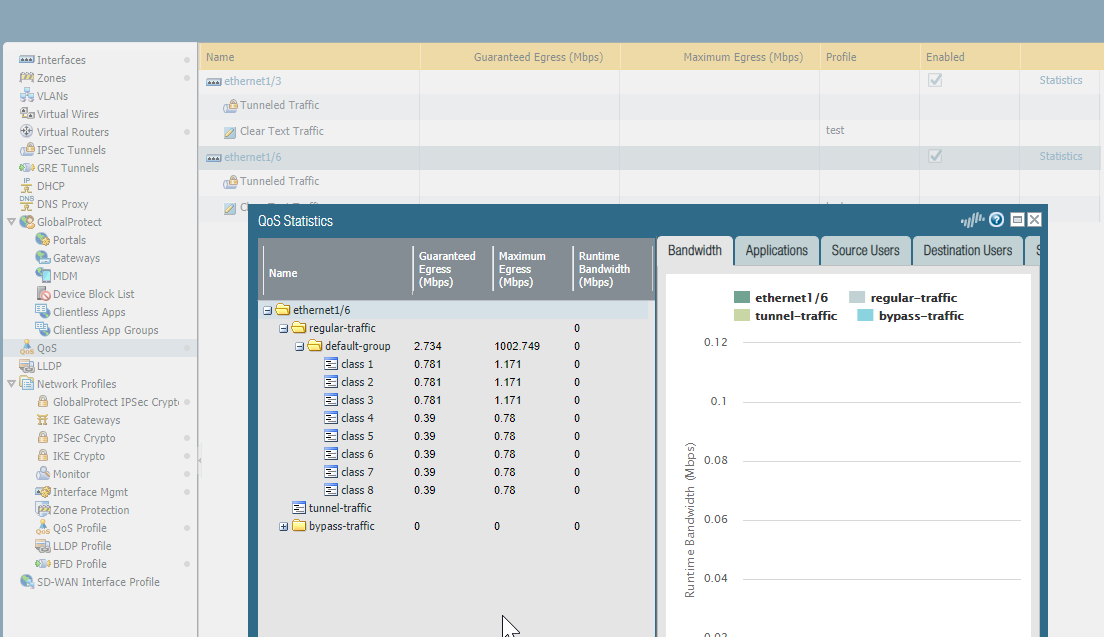Select the class 5 row in QoS Statistics

point(355,436)
